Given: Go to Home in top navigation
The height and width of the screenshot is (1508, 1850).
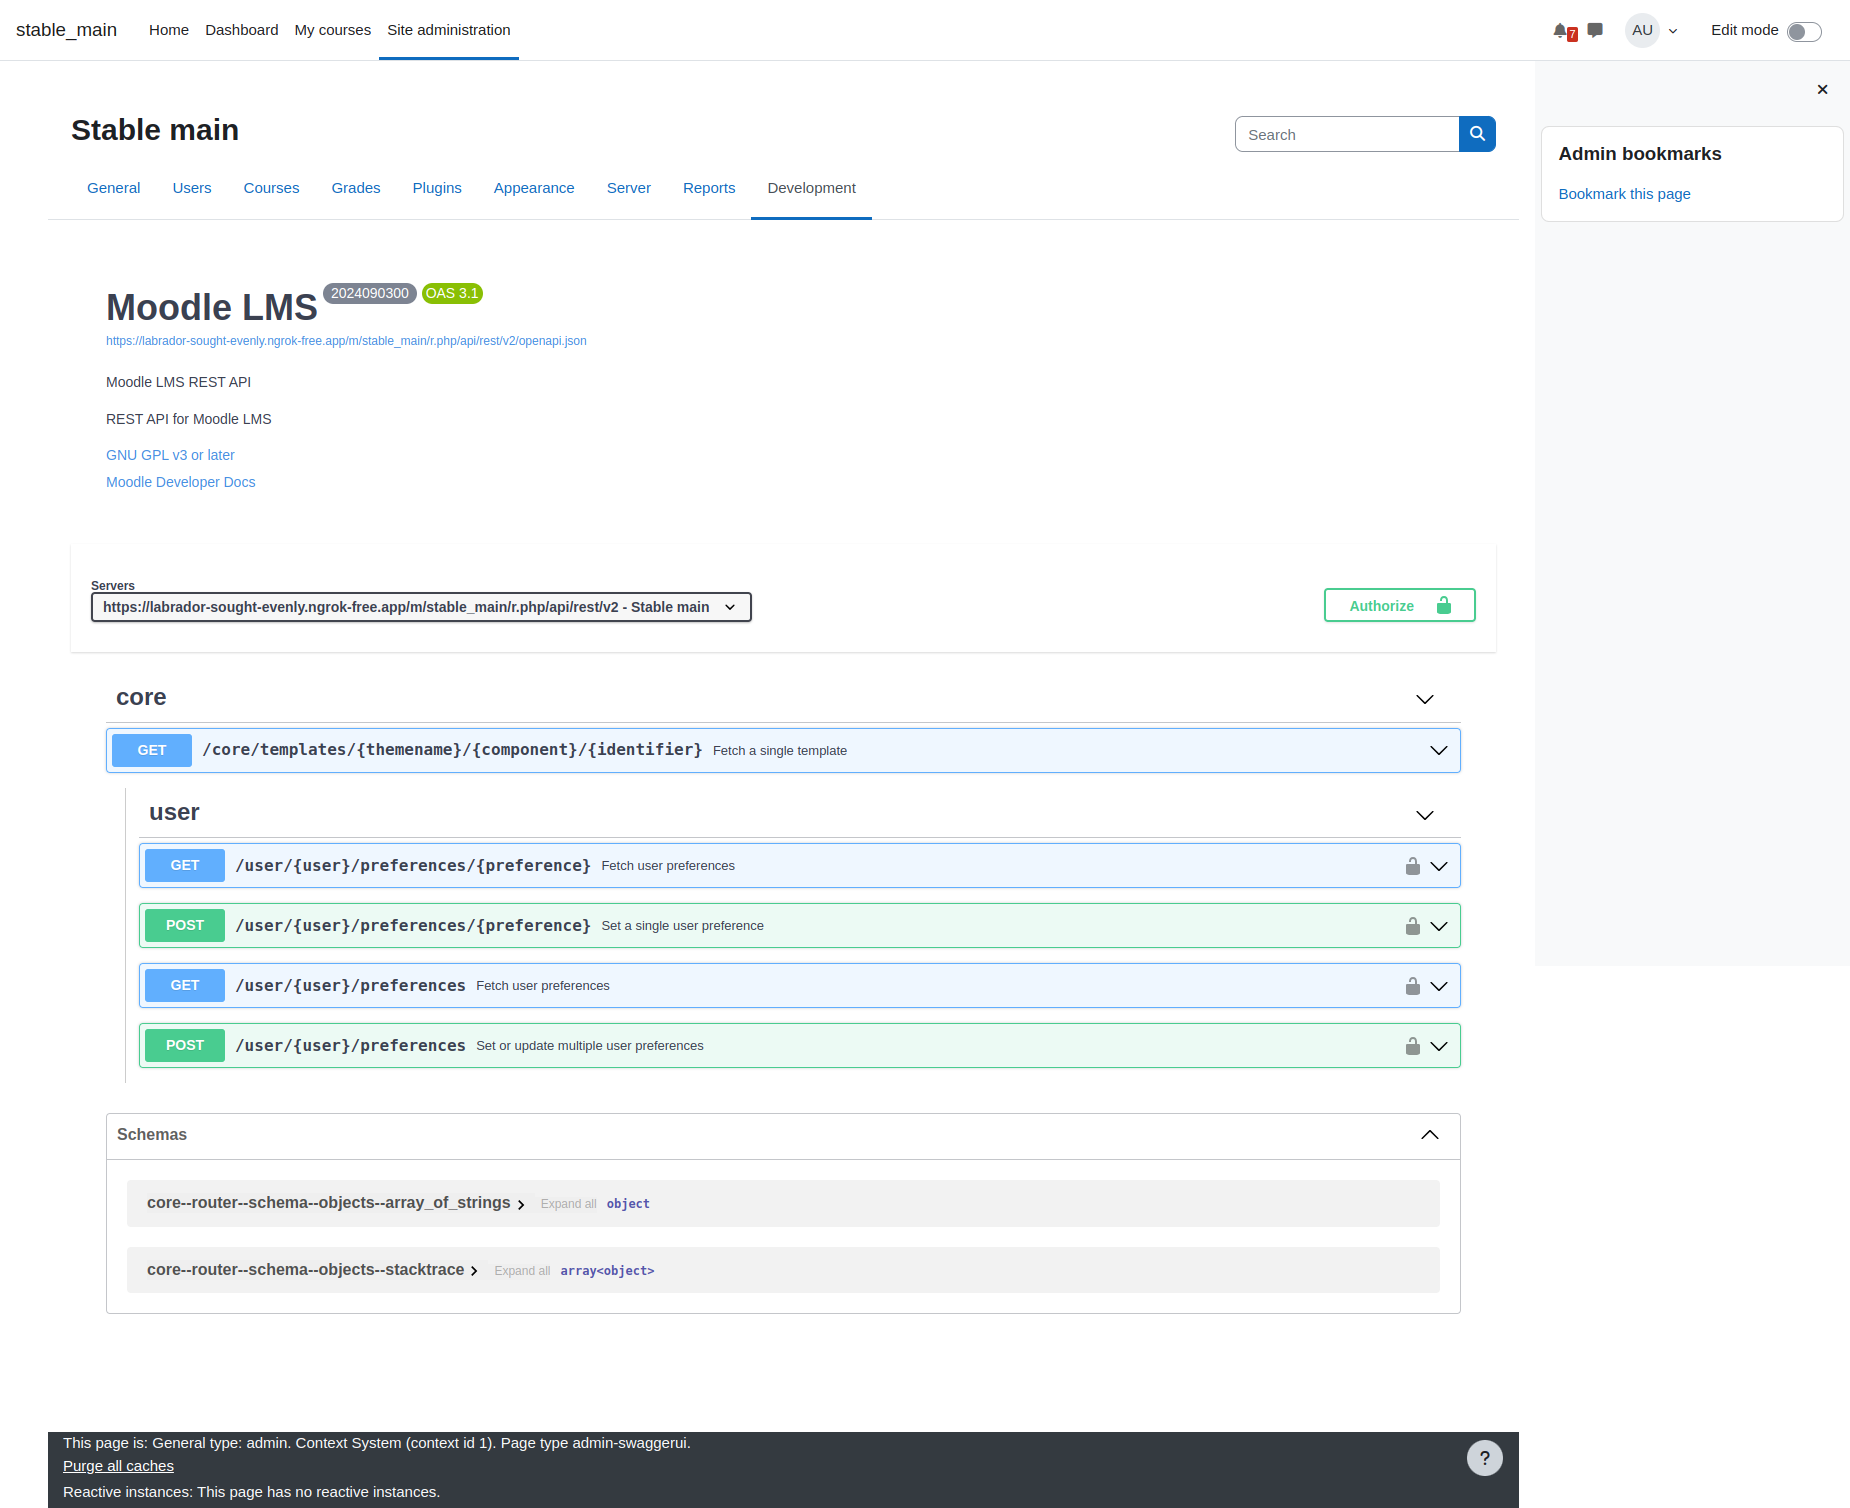Looking at the screenshot, I should click(x=169, y=30).
